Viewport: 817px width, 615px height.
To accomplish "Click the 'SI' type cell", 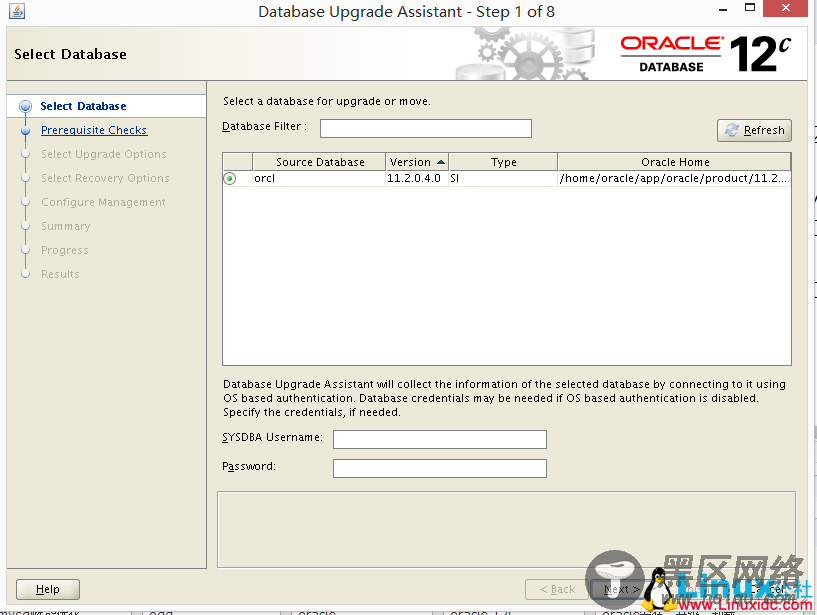I will coord(503,178).
